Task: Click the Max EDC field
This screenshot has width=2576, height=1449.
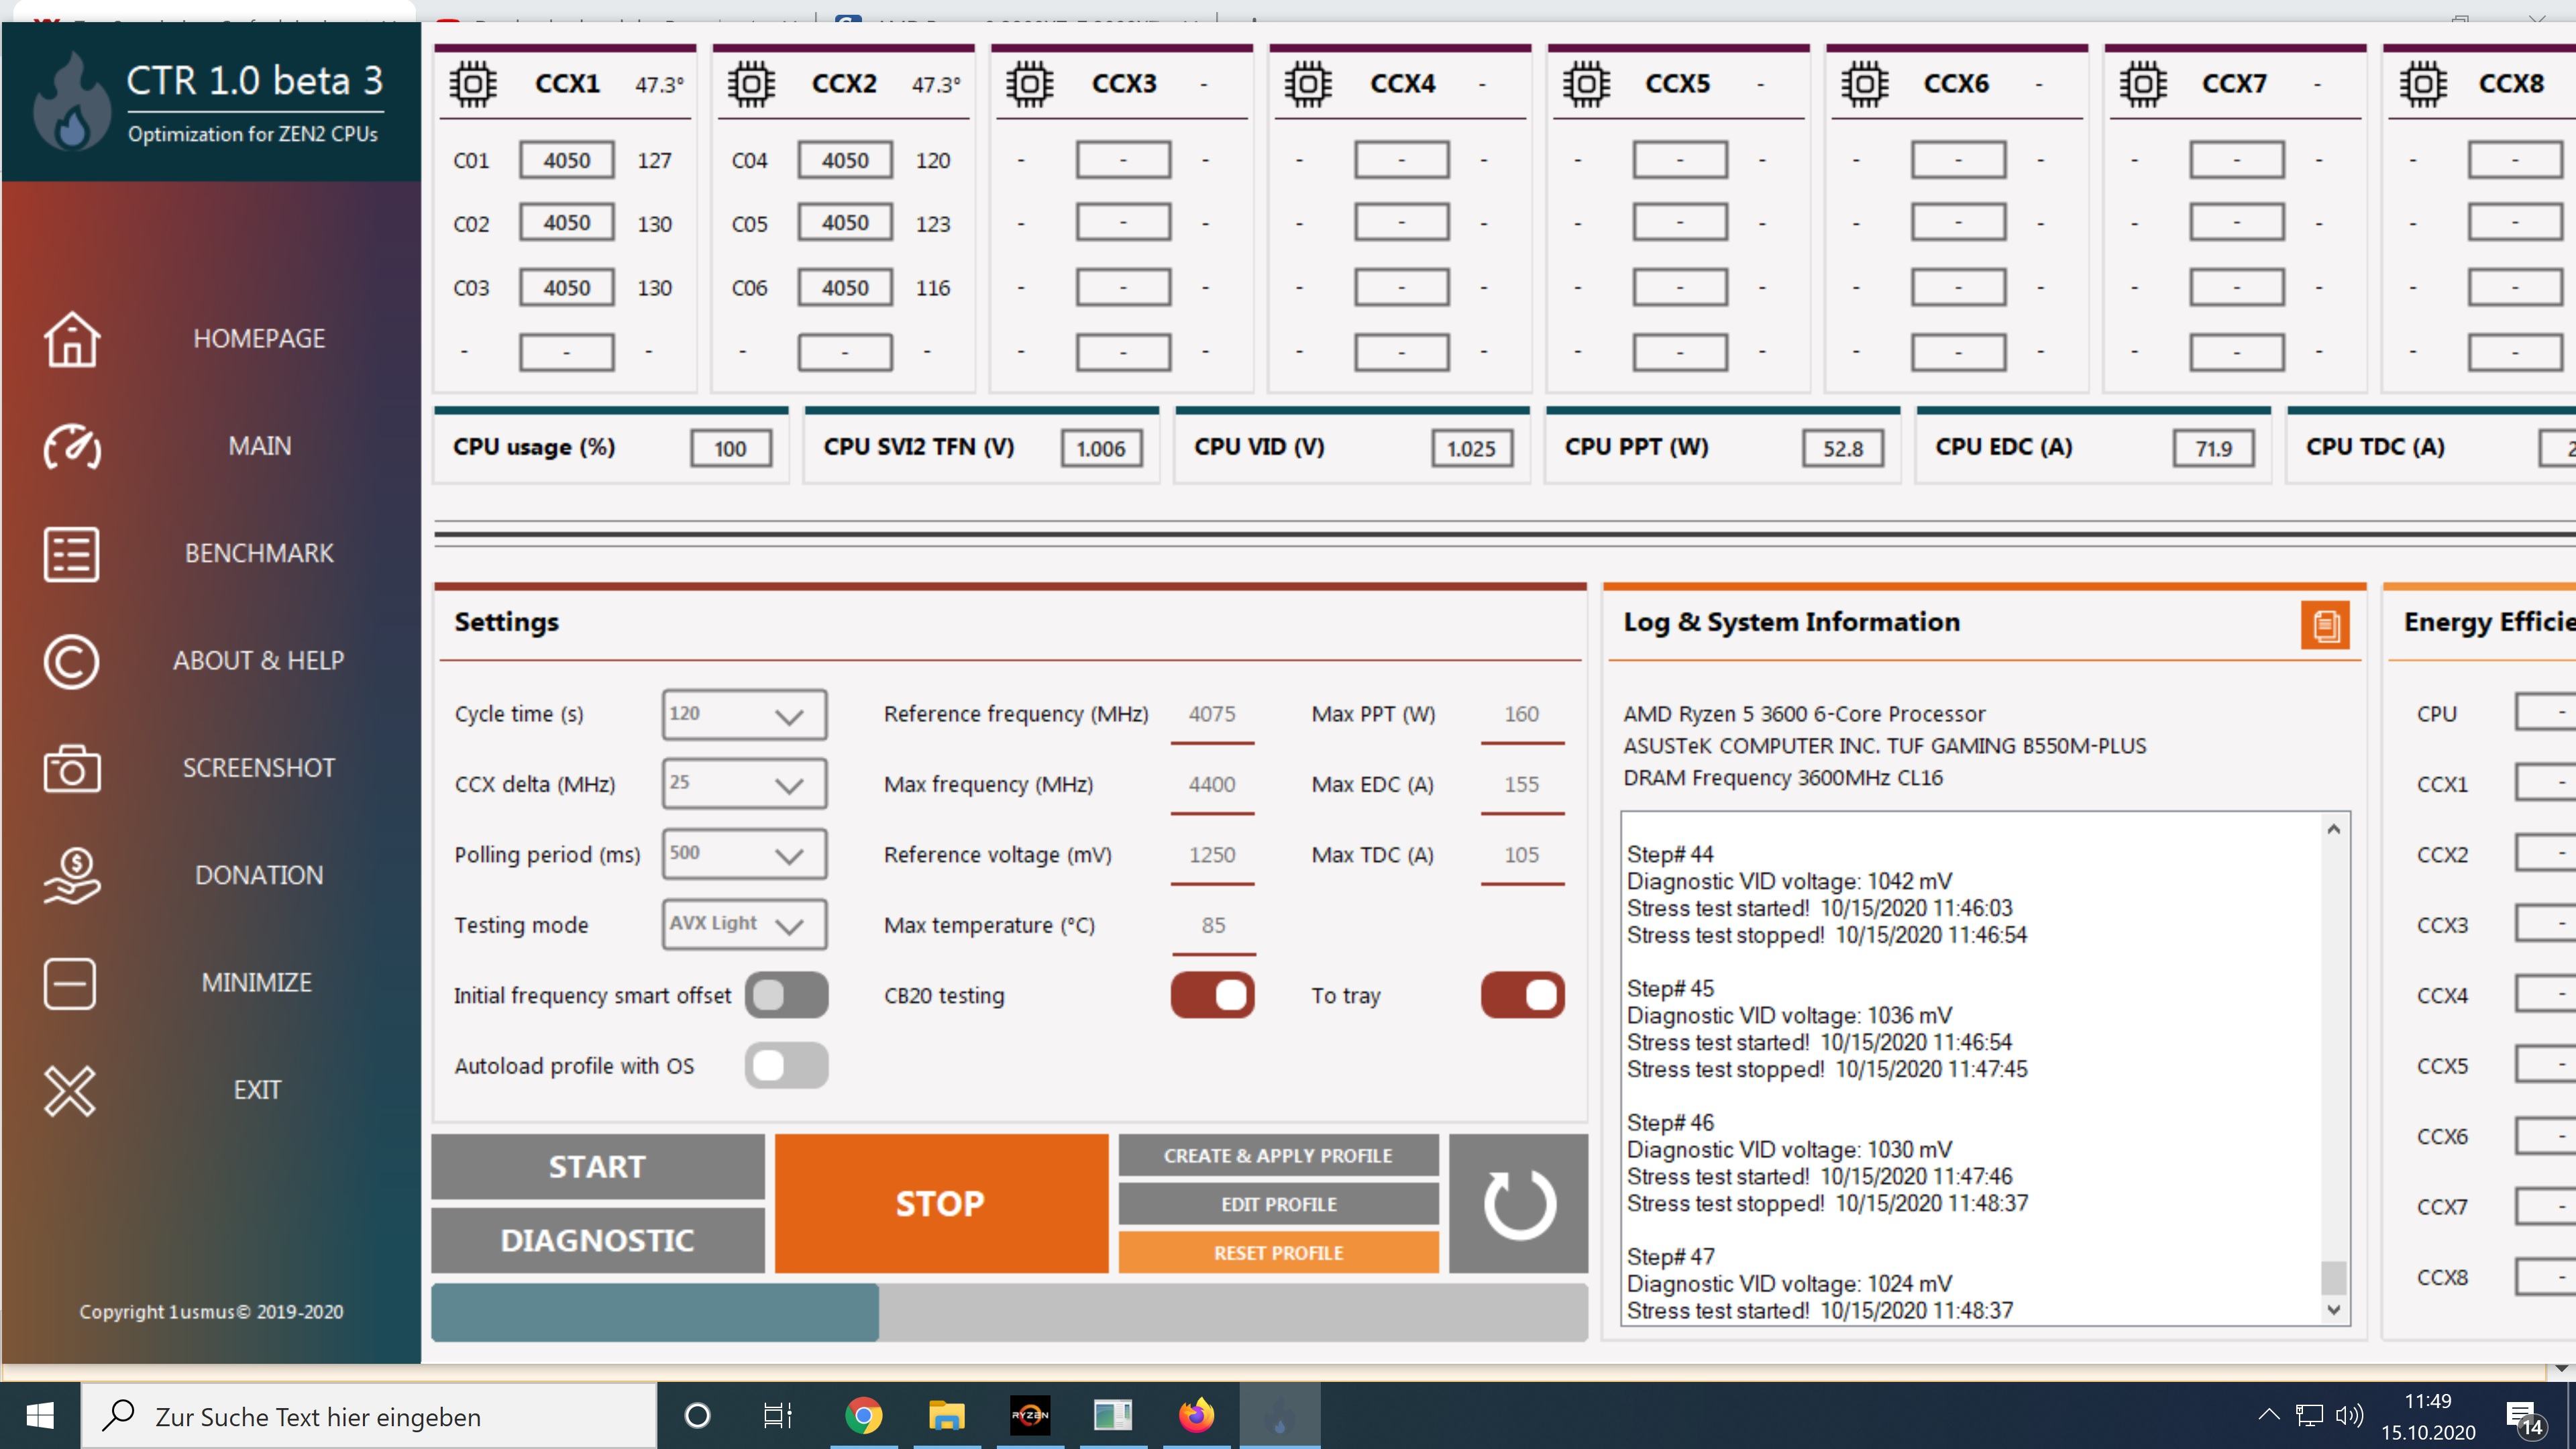Action: [x=1522, y=786]
